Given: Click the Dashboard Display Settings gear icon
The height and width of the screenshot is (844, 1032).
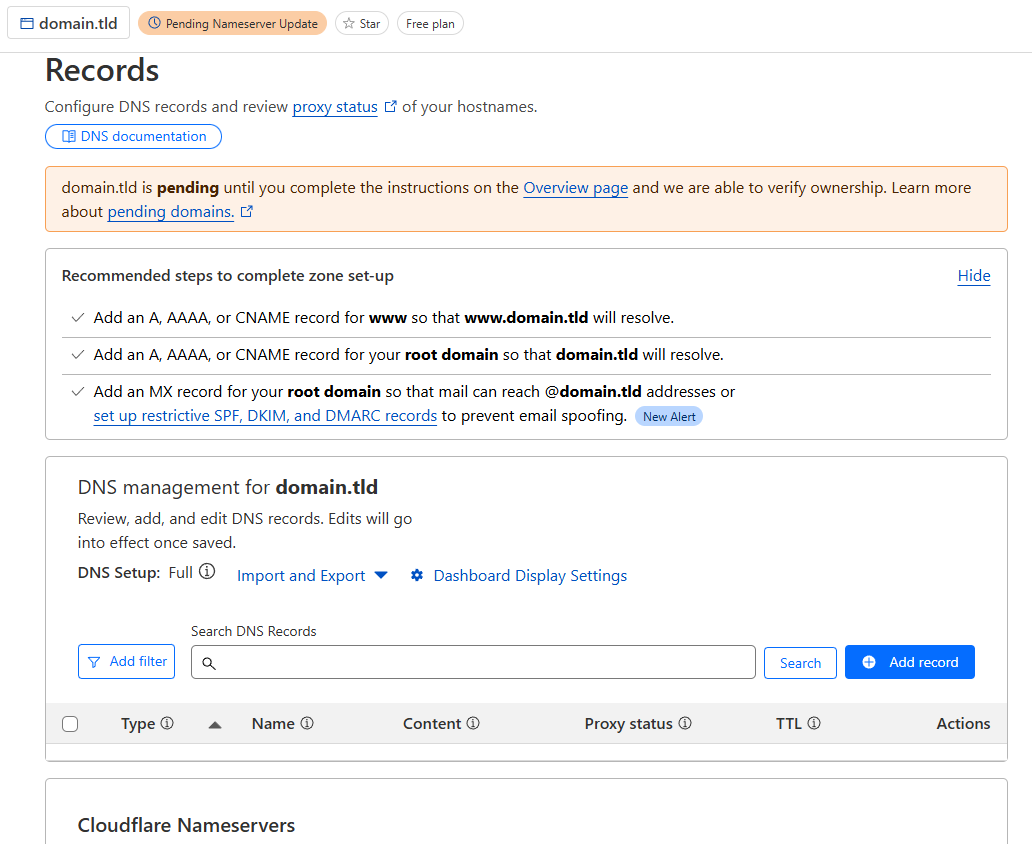Looking at the screenshot, I should (417, 576).
